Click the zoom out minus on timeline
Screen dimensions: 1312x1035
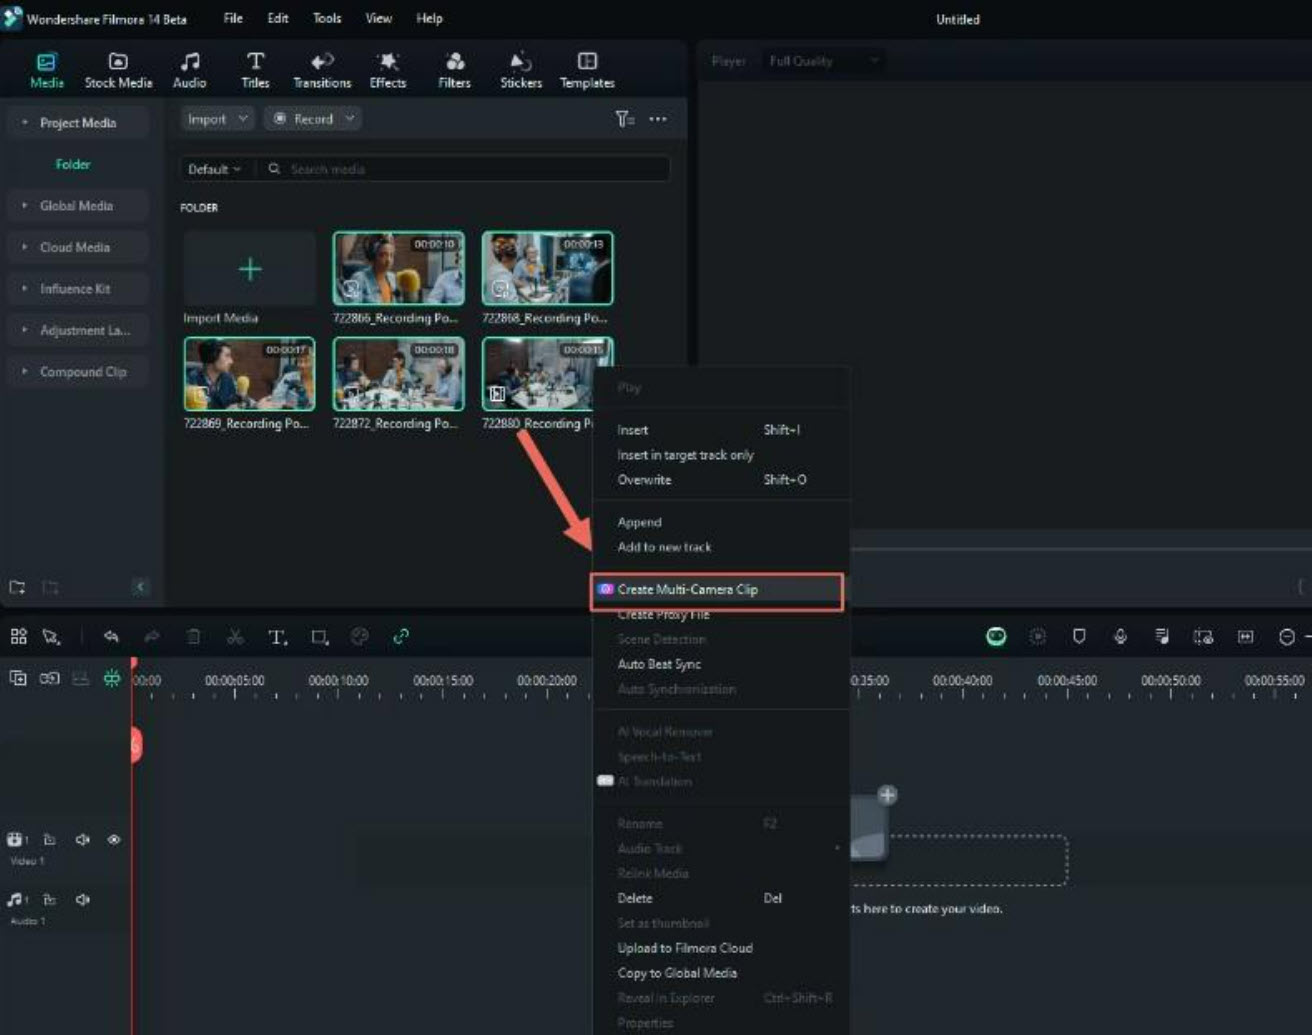tap(1287, 637)
